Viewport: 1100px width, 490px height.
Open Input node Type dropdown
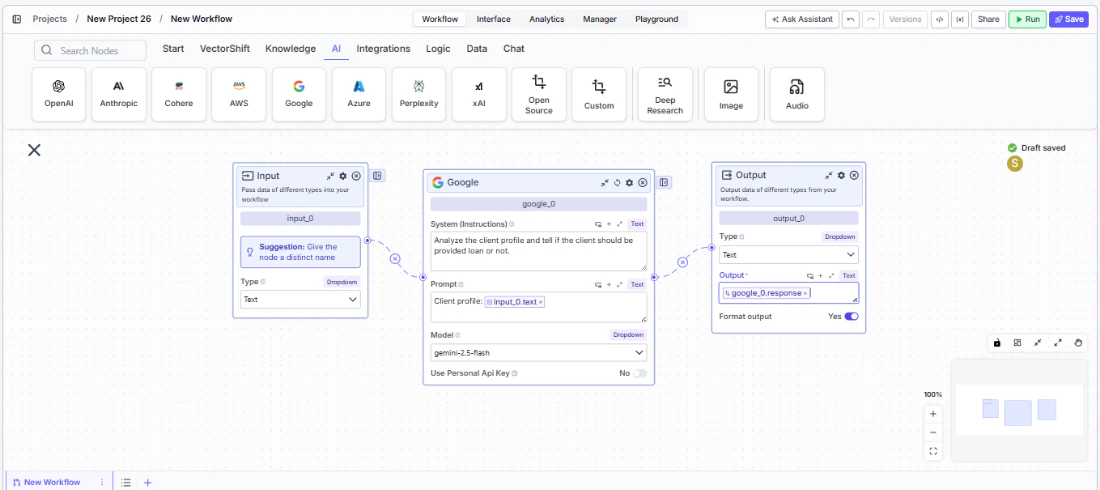click(x=300, y=300)
